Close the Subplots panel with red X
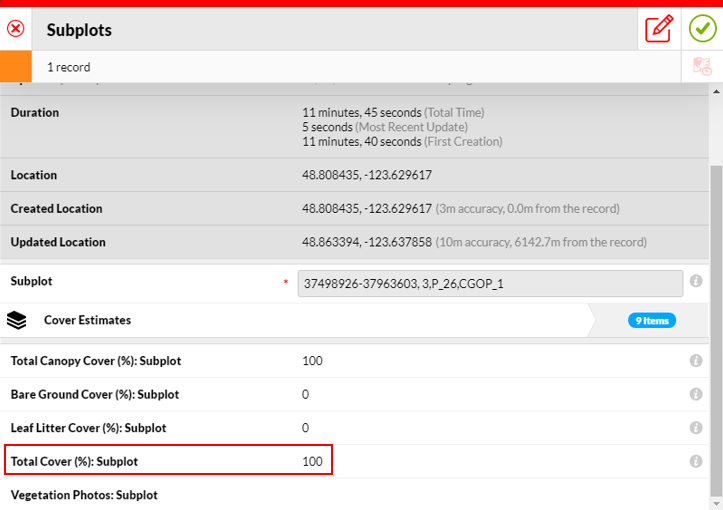This screenshot has width=723, height=510. pos(16,29)
